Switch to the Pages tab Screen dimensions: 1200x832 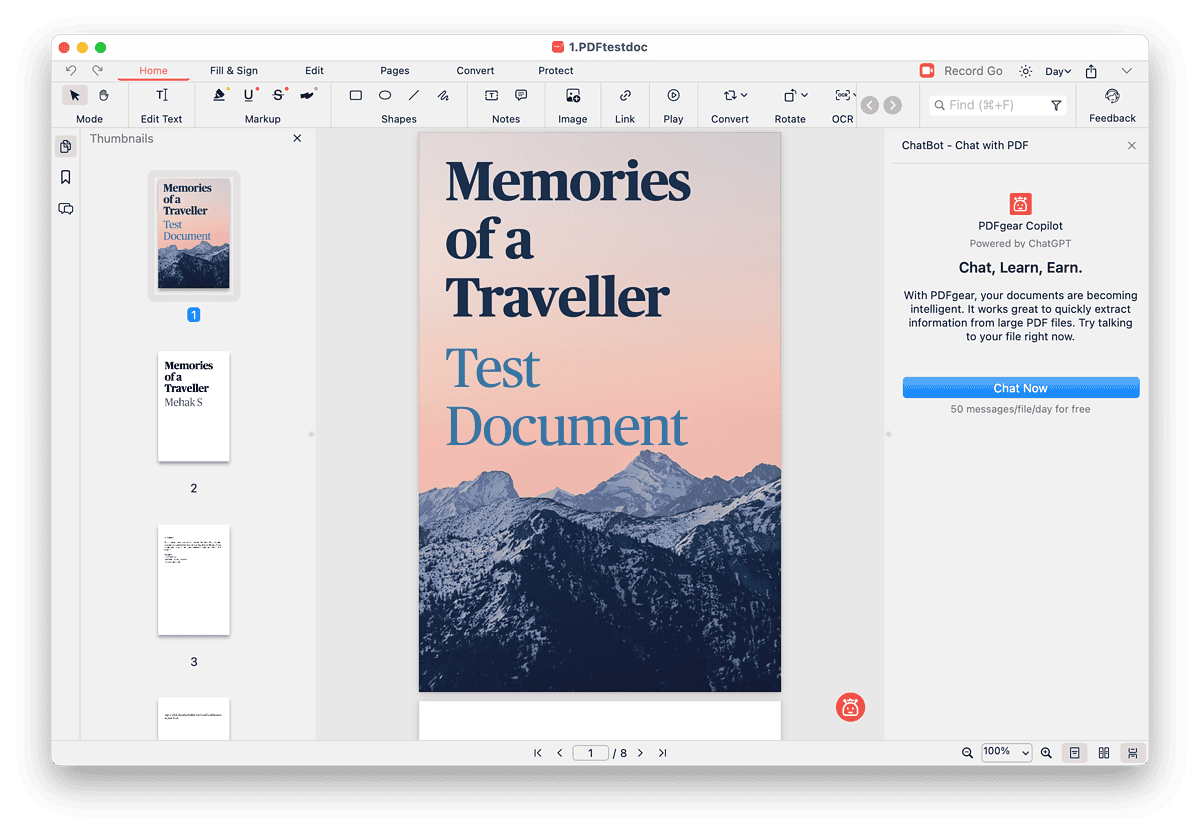pos(394,70)
